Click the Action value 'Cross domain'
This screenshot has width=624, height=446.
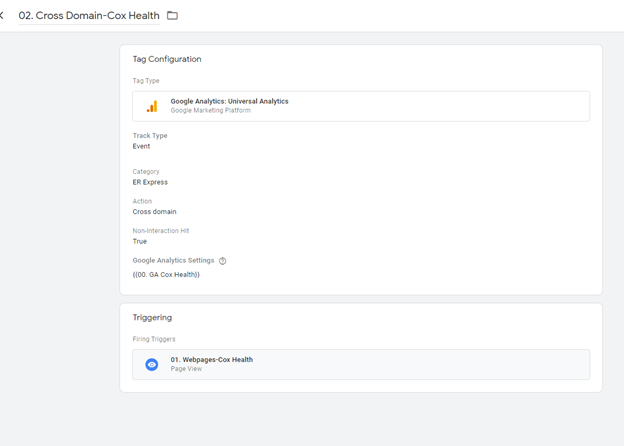(154, 212)
